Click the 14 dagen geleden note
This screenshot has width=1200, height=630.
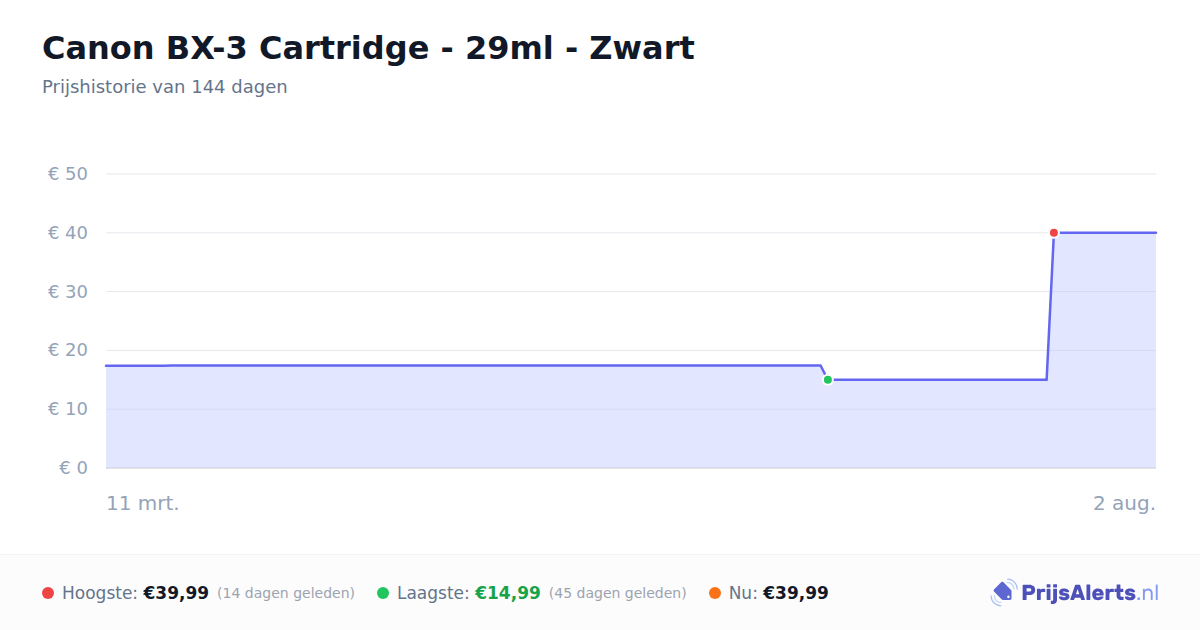point(286,593)
